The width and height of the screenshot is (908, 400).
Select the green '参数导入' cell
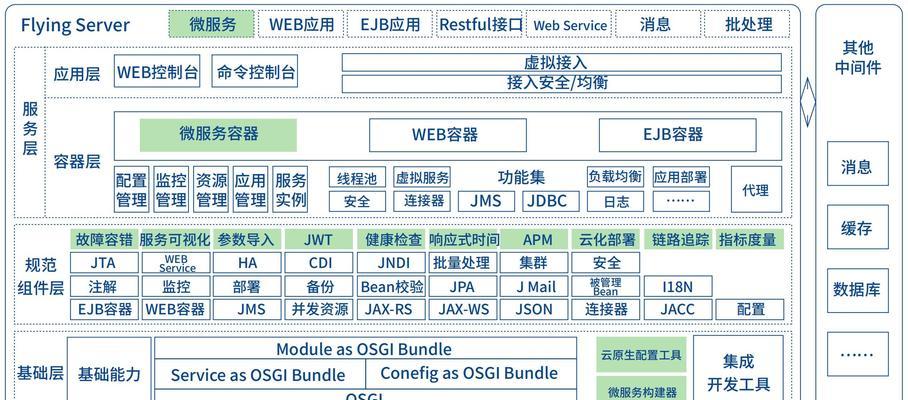[x=247, y=239]
